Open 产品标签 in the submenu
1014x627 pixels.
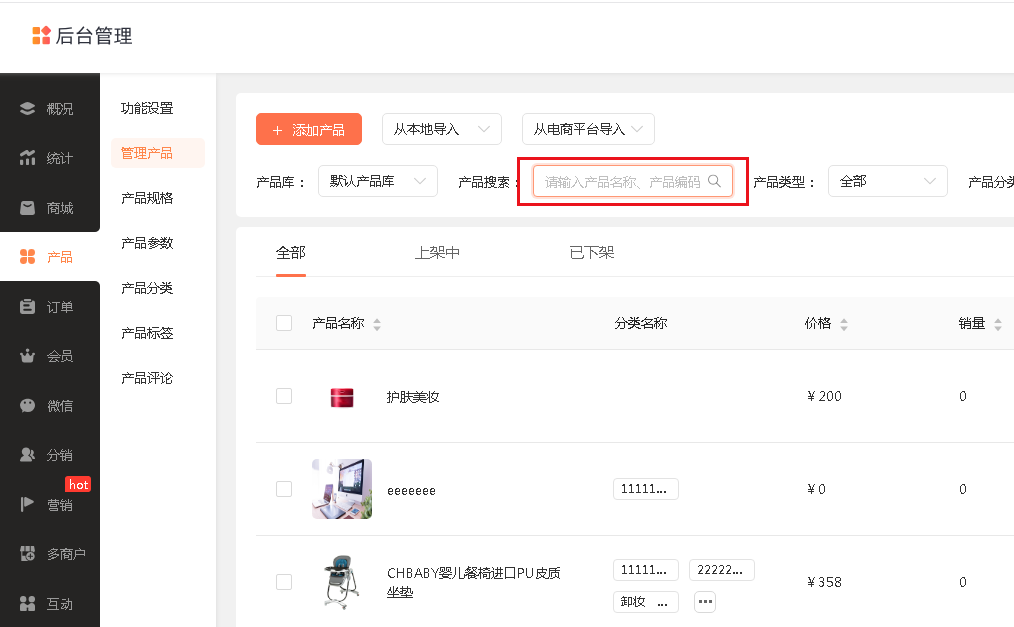click(147, 333)
